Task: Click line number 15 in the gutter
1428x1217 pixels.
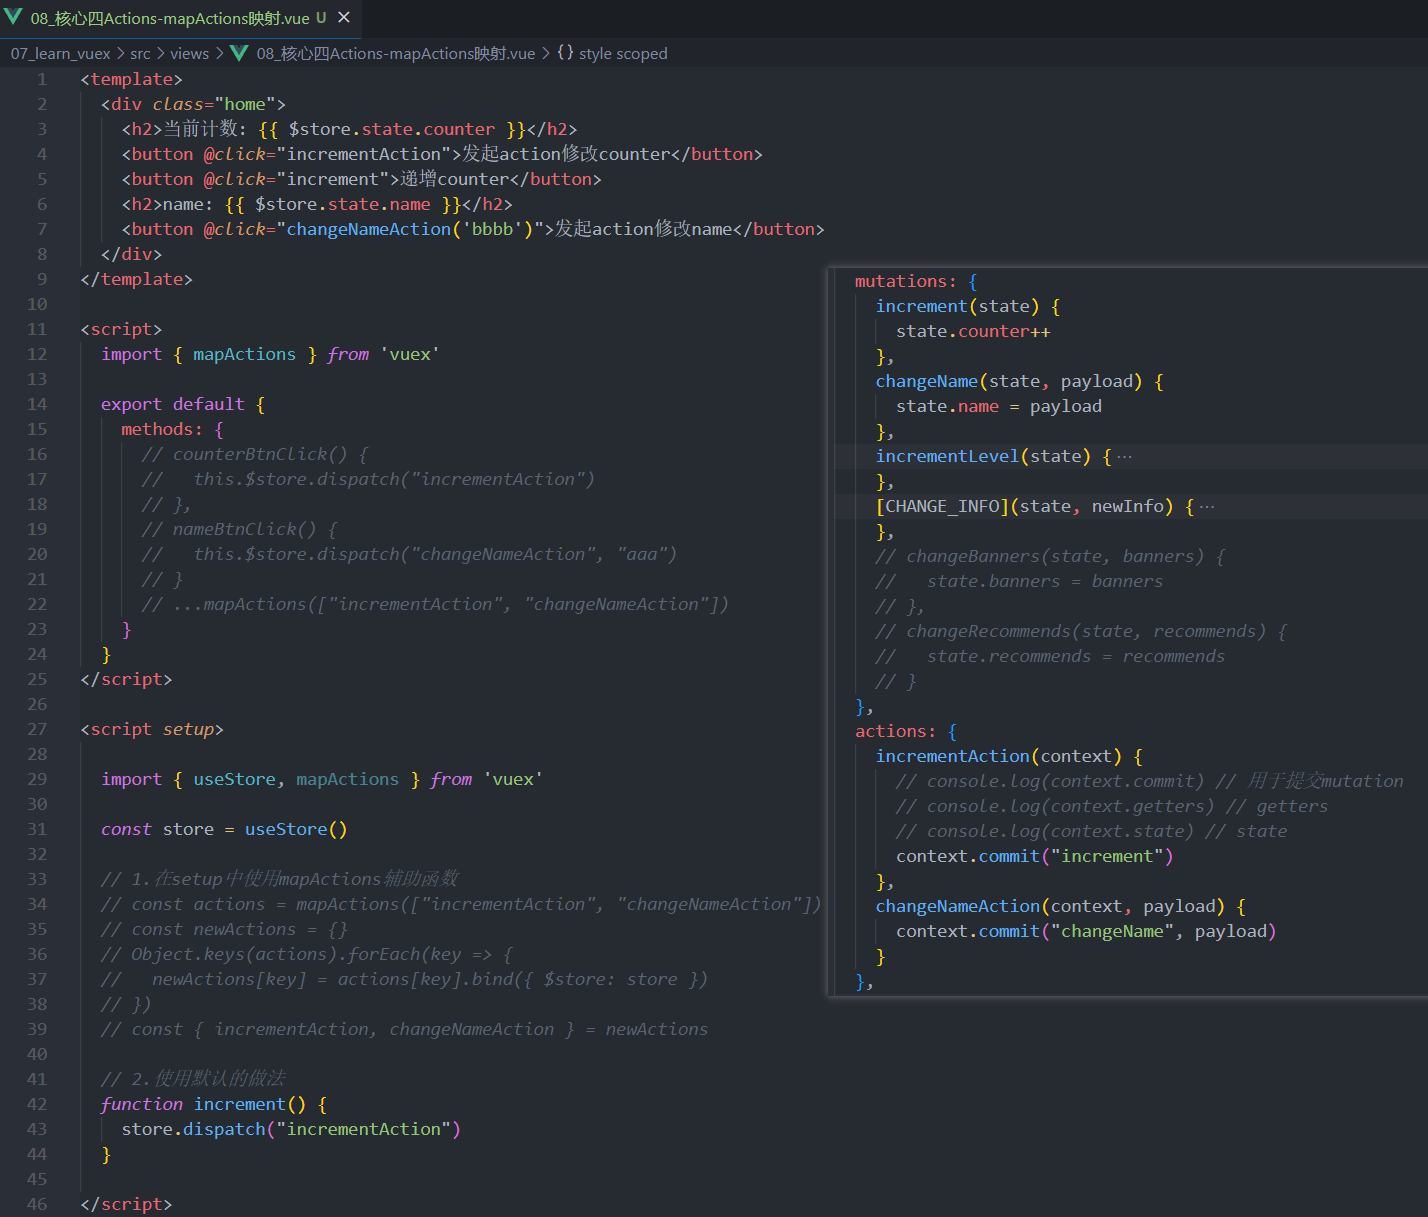Action: point(37,429)
